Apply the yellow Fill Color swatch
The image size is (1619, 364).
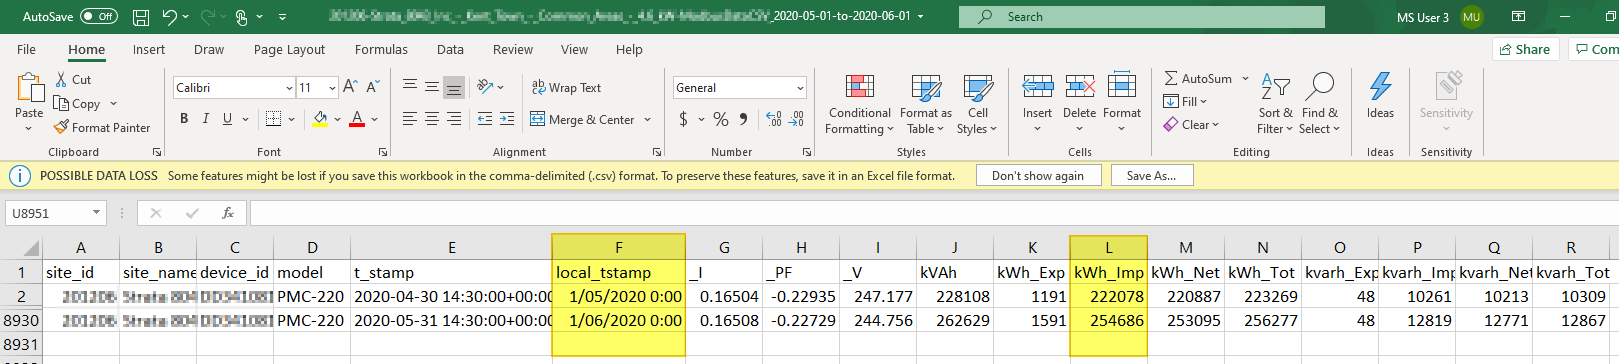pyautogui.click(x=320, y=119)
